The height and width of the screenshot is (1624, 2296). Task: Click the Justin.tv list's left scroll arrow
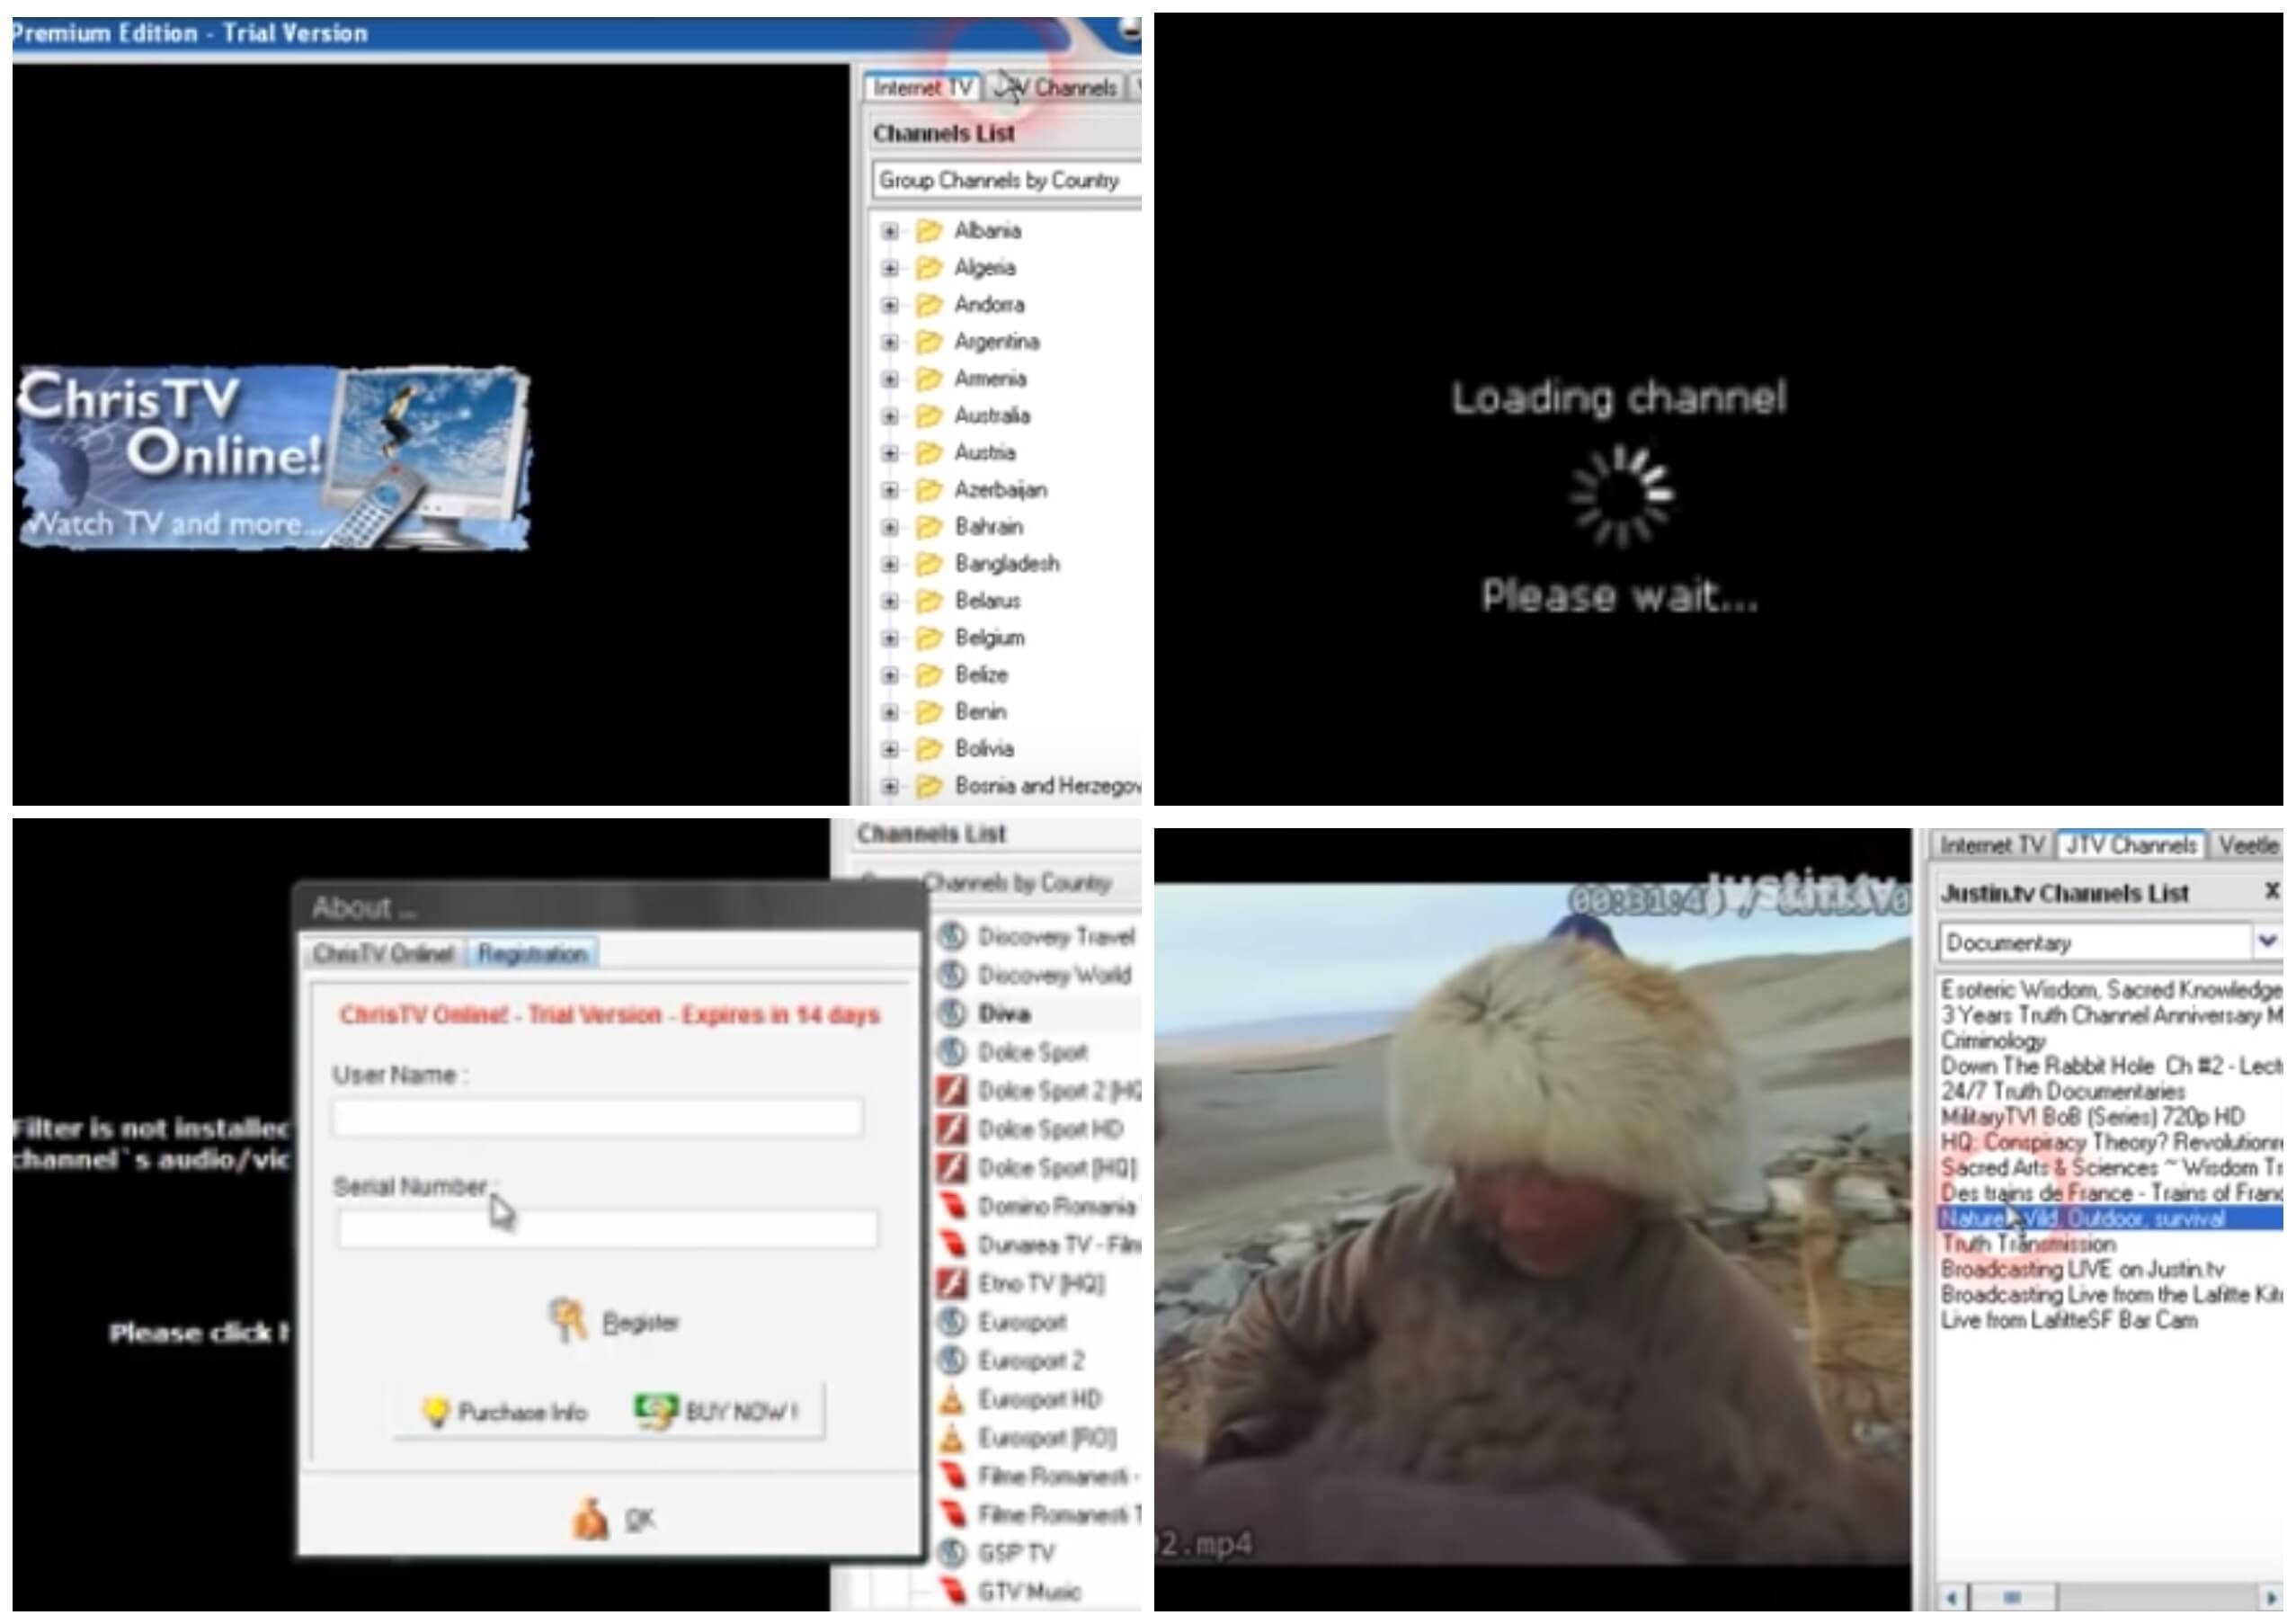click(1951, 1597)
